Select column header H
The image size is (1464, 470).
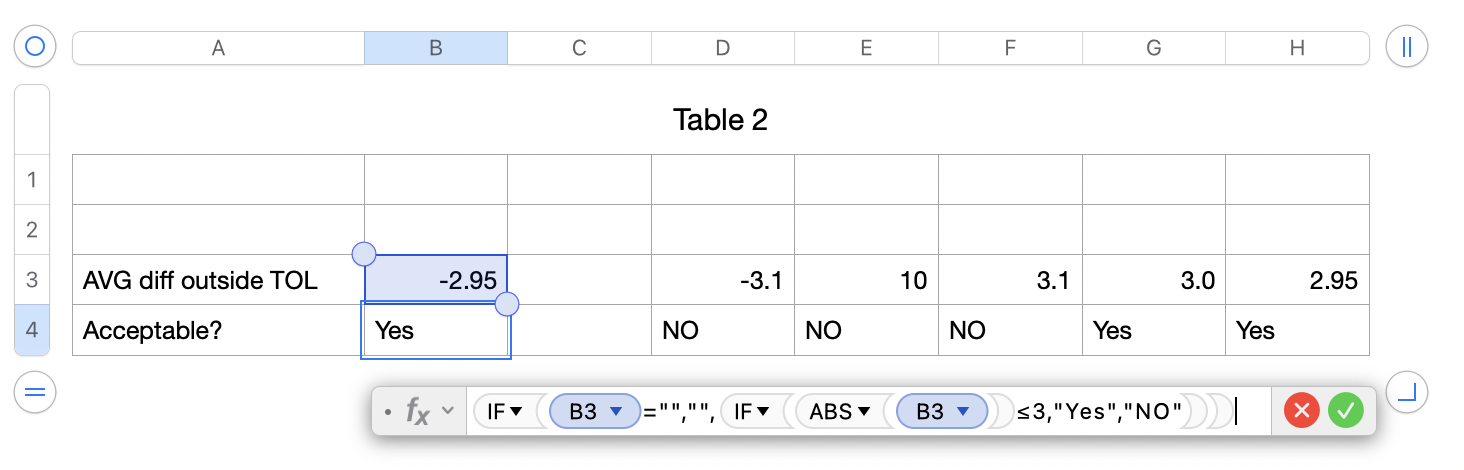(1297, 48)
